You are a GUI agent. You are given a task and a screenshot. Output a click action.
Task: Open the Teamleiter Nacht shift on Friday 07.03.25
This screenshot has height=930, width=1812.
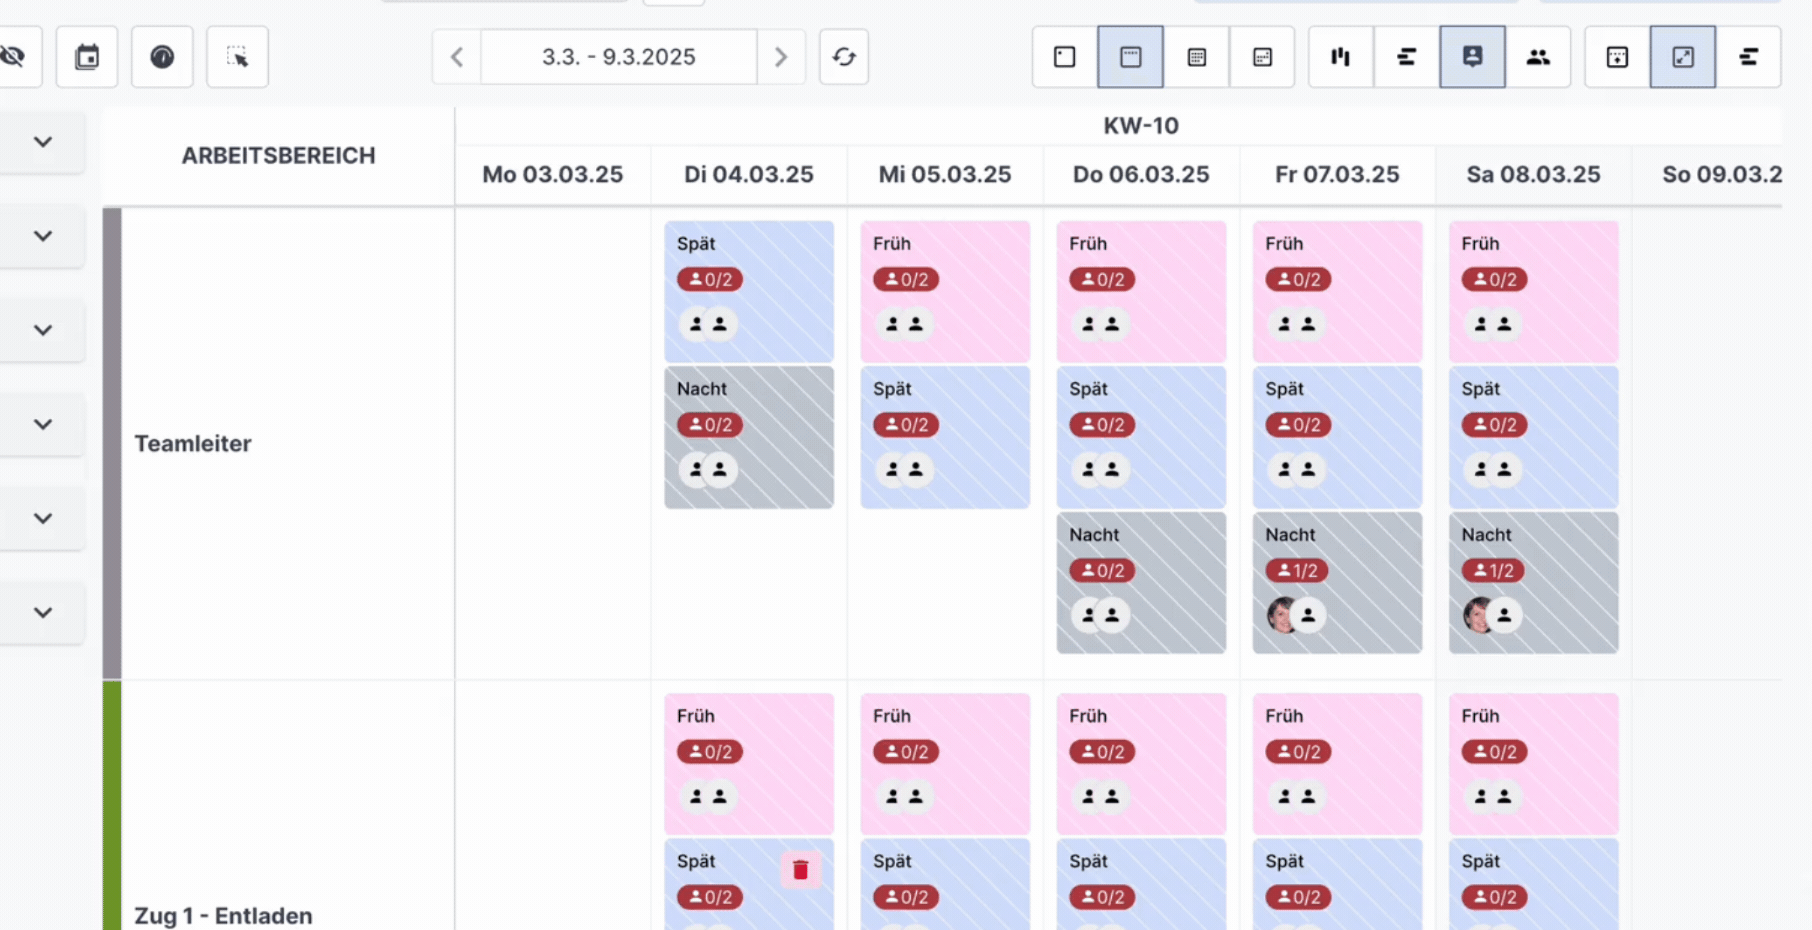[1337, 582]
